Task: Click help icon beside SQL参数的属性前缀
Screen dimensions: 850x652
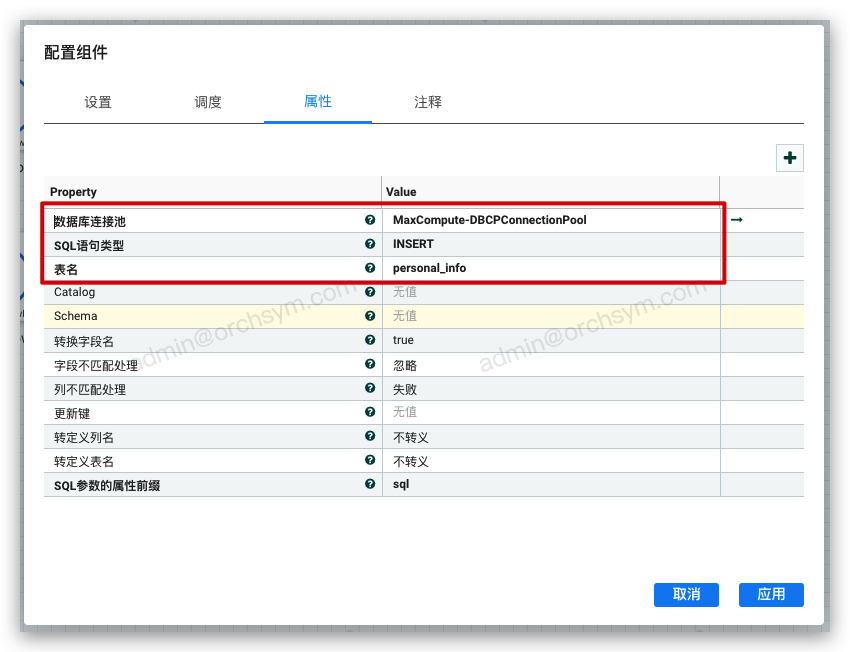Action: [370, 484]
